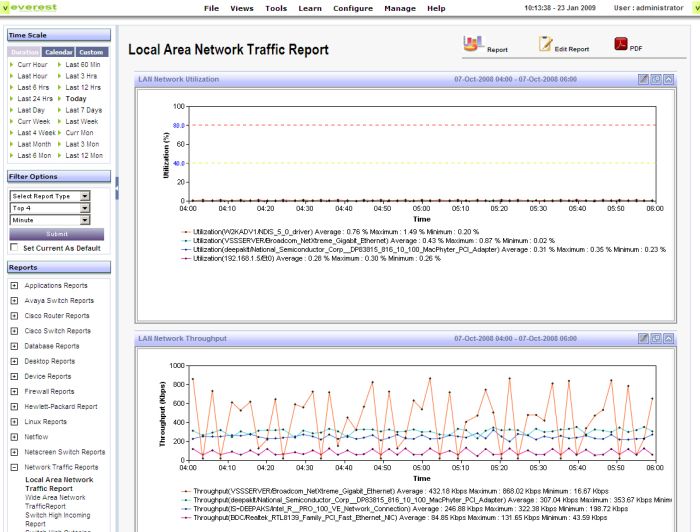The width and height of the screenshot is (700, 532).
Task: Open Device Reports tree item
Action: [48, 376]
